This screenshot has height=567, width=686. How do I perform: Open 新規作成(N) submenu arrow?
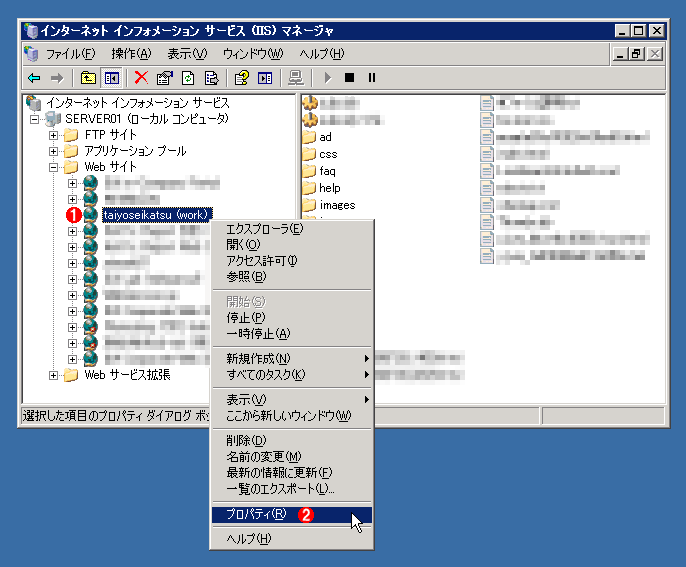[x=367, y=359]
